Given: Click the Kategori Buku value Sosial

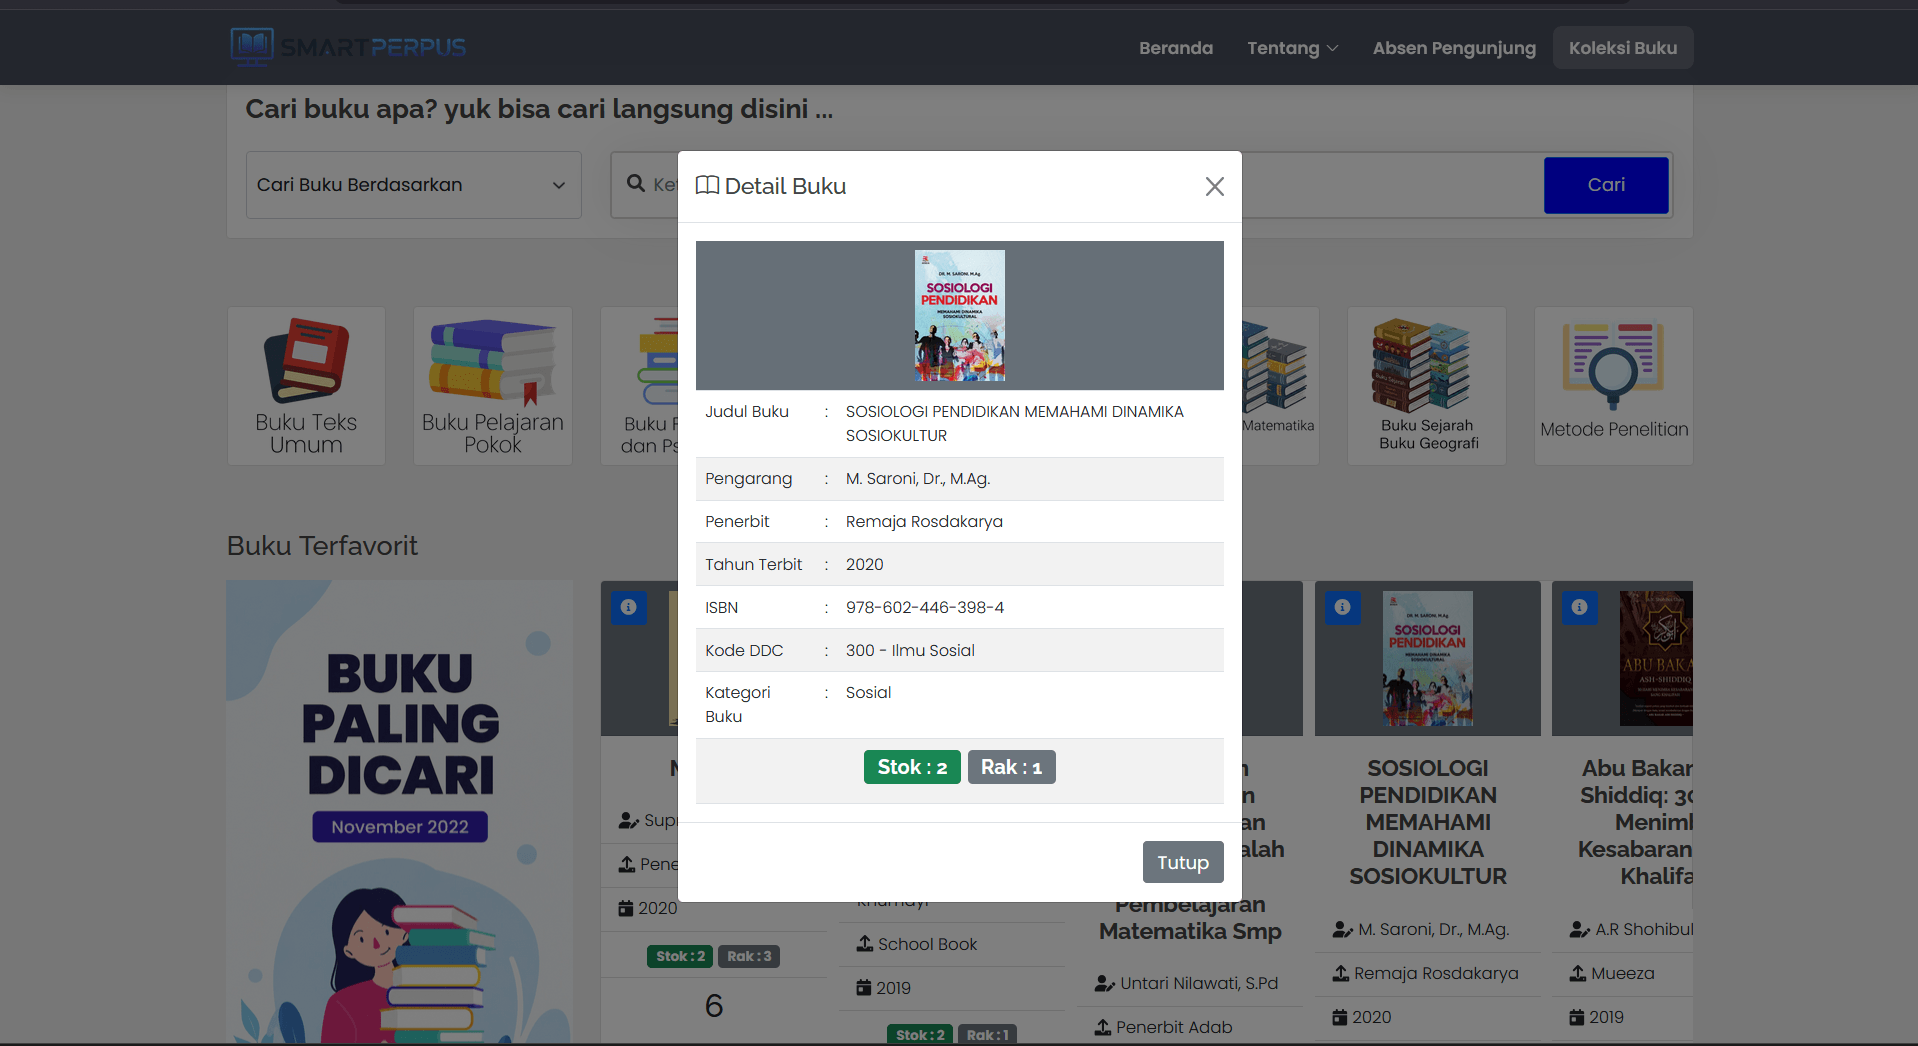Looking at the screenshot, I should pos(868,692).
